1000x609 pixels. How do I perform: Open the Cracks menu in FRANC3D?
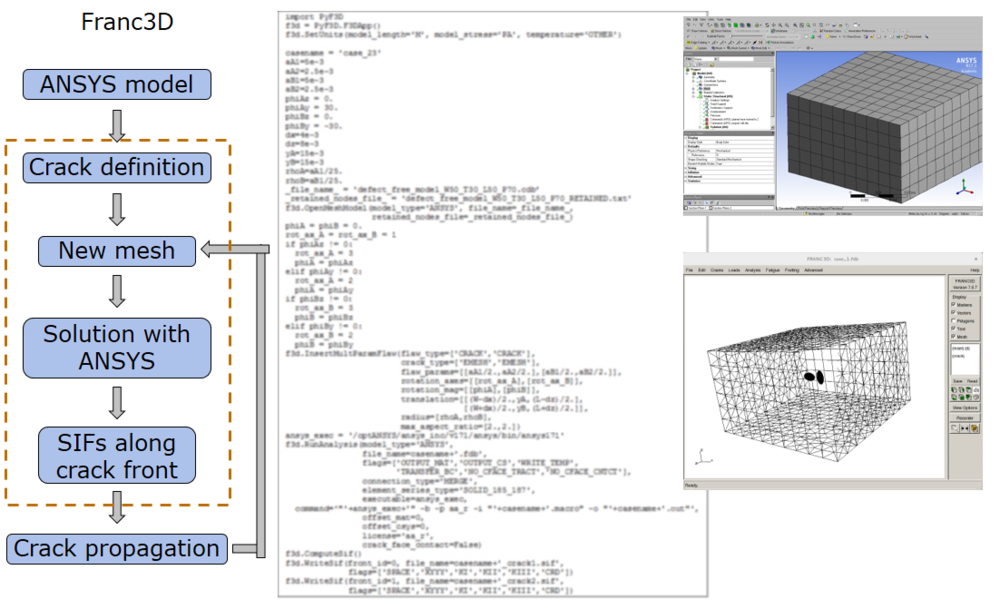717,270
